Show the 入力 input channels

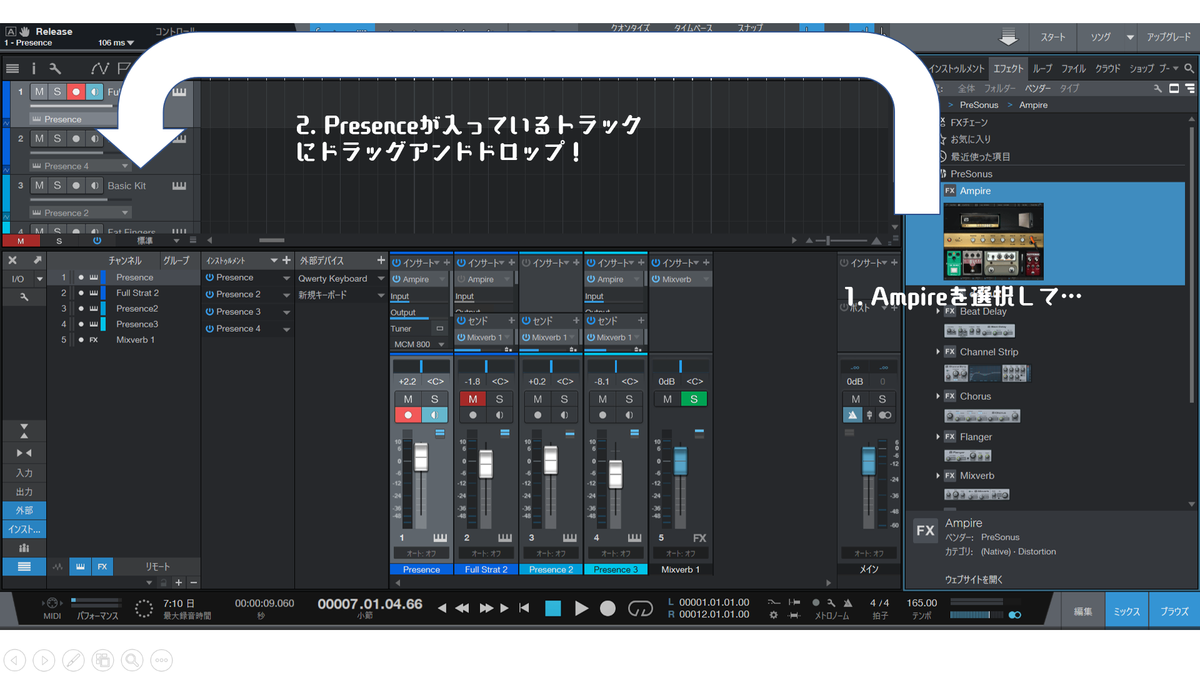pyautogui.click(x=24, y=473)
